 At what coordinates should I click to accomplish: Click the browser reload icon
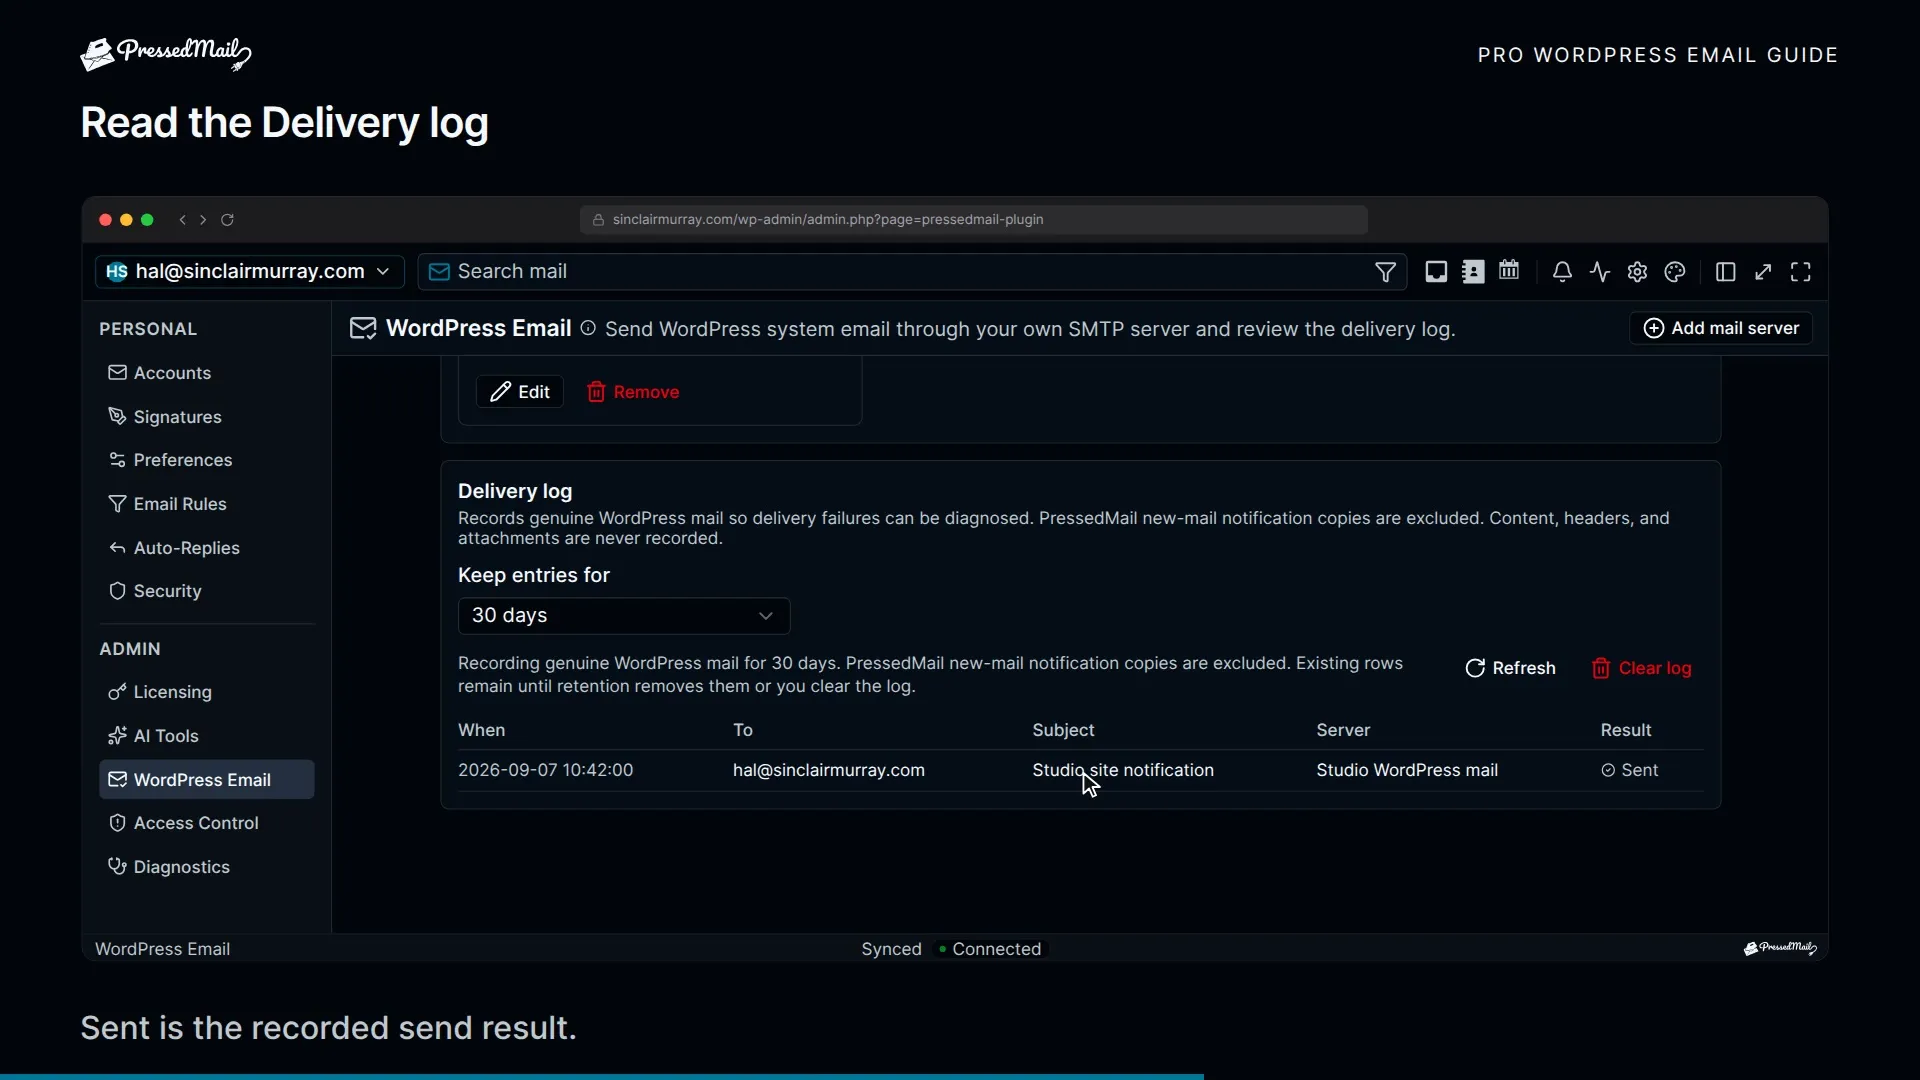tap(227, 220)
